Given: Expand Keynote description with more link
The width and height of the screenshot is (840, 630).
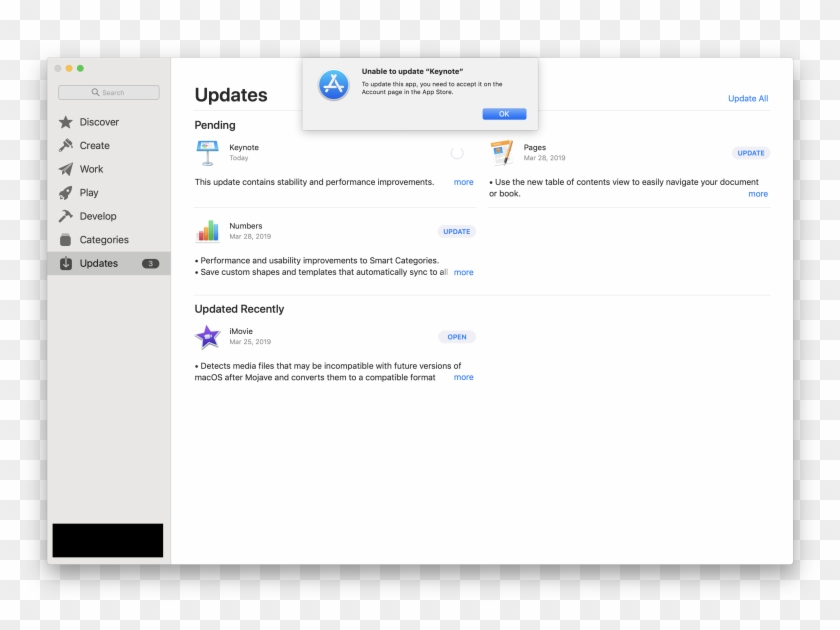Looking at the screenshot, I should [463, 182].
